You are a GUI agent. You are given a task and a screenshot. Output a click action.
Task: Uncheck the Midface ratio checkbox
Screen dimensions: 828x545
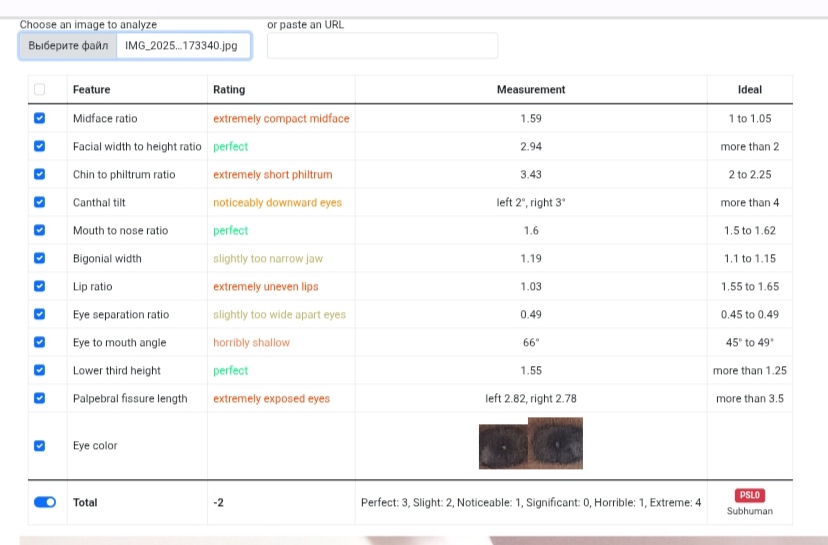pyautogui.click(x=40, y=118)
